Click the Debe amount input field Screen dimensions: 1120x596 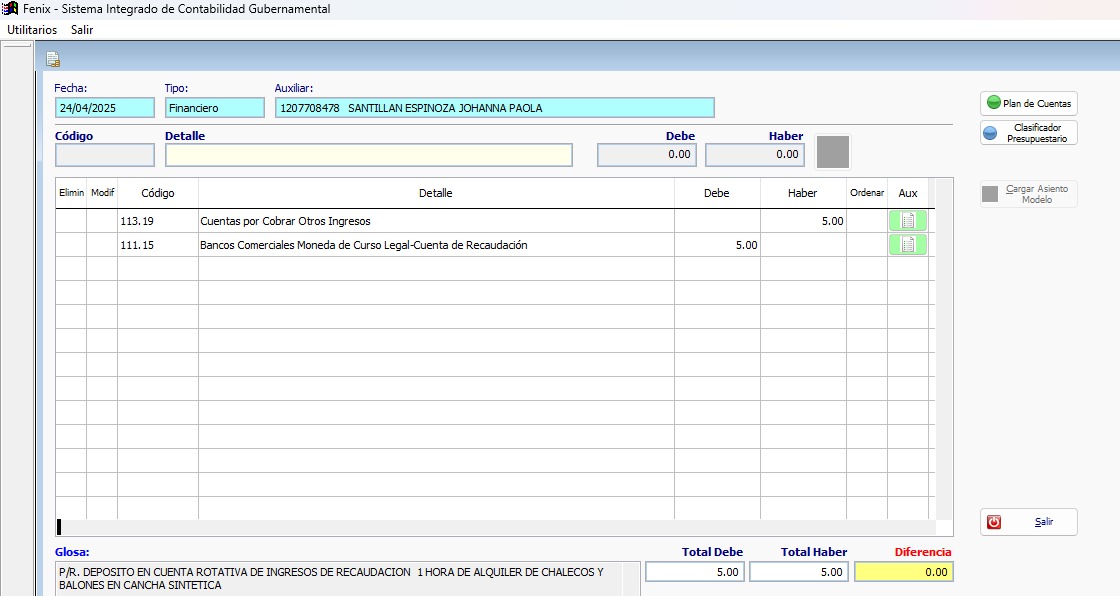[647, 155]
